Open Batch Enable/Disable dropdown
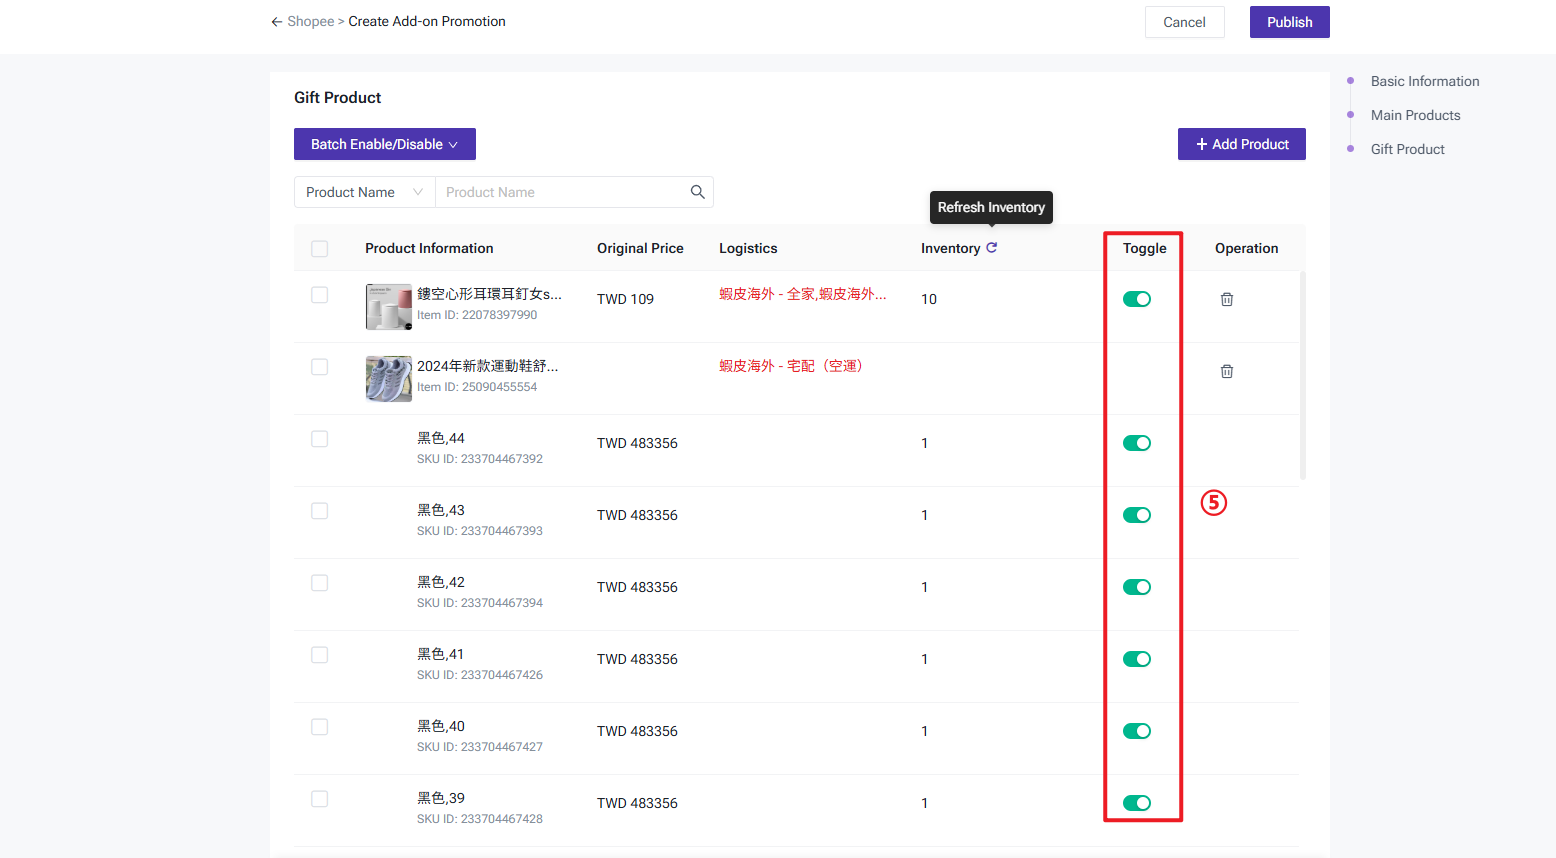This screenshot has height=858, width=1556. tap(384, 144)
